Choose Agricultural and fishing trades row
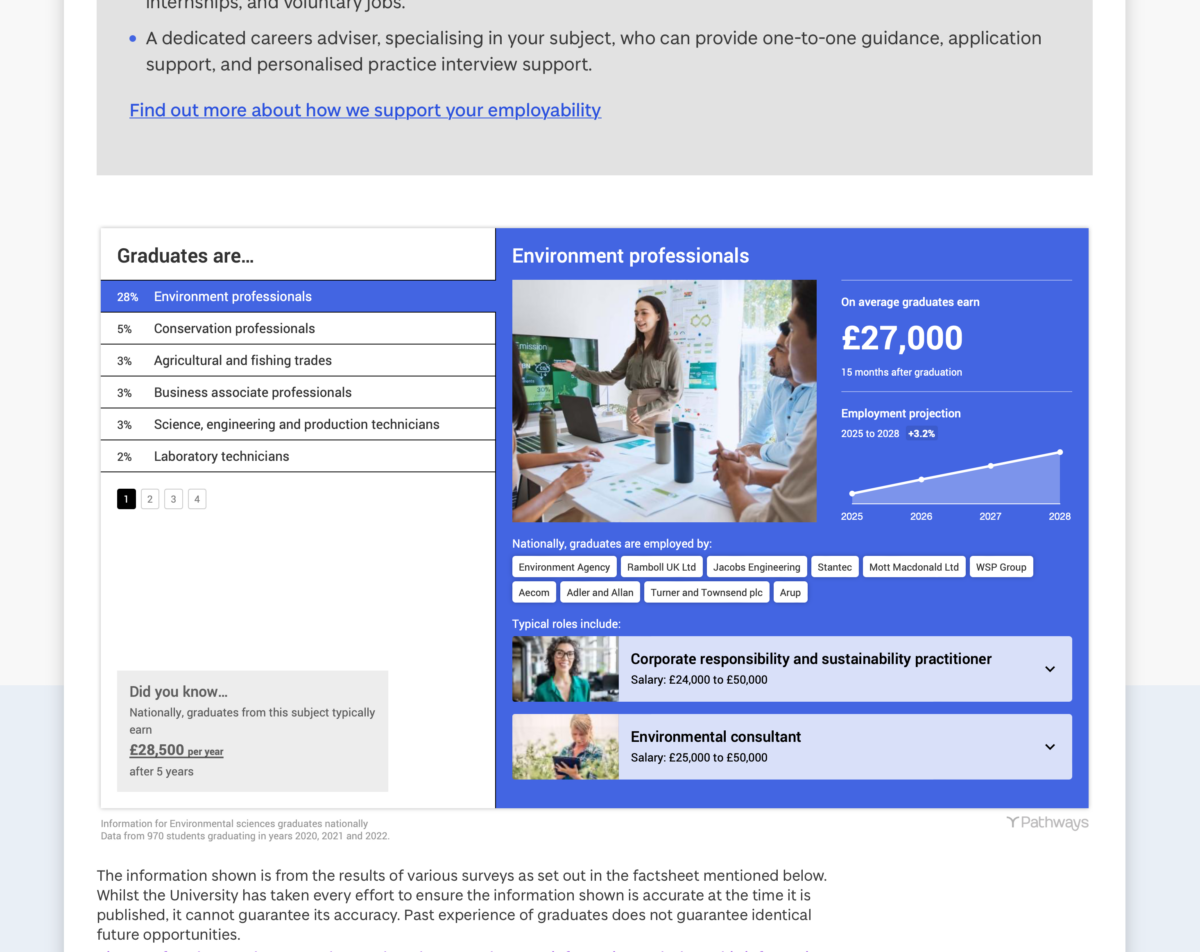The height and width of the screenshot is (952, 1200). [298, 361]
